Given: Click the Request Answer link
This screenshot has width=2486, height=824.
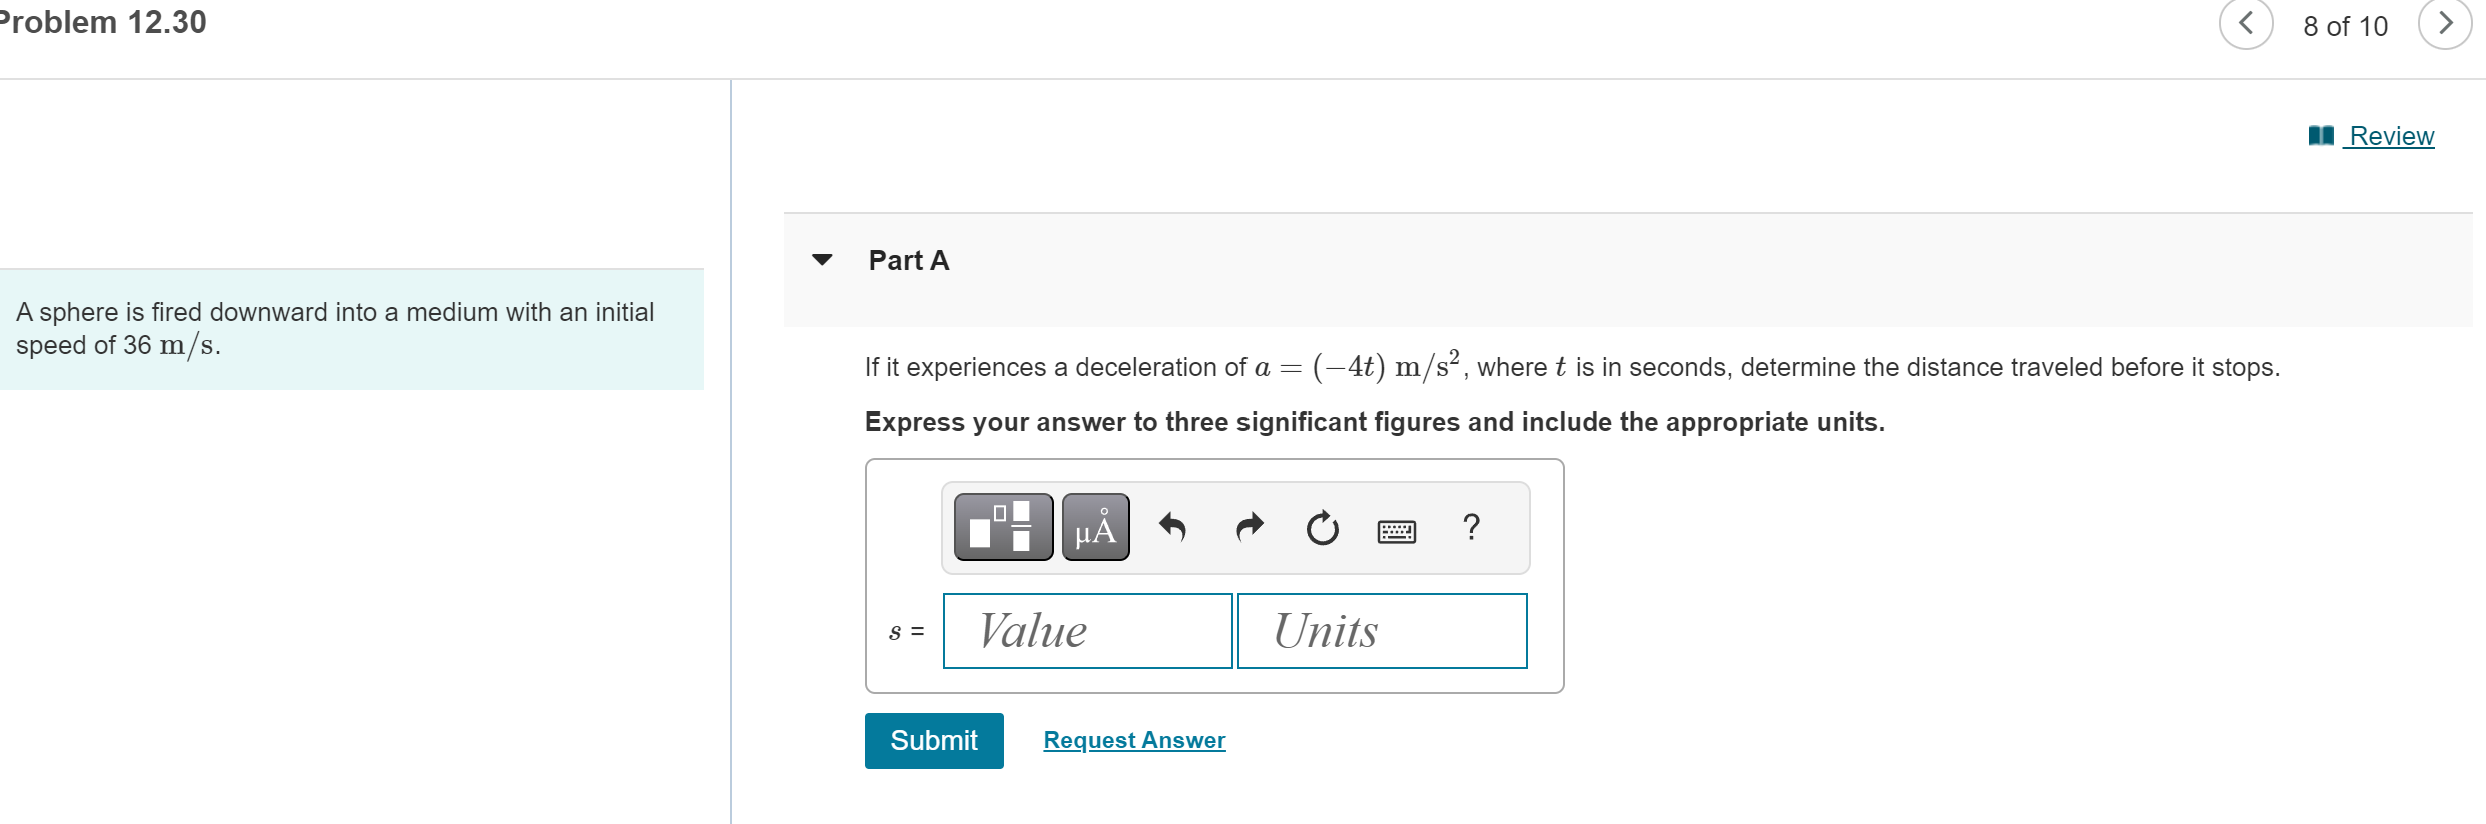Looking at the screenshot, I should tap(1133, 740).
